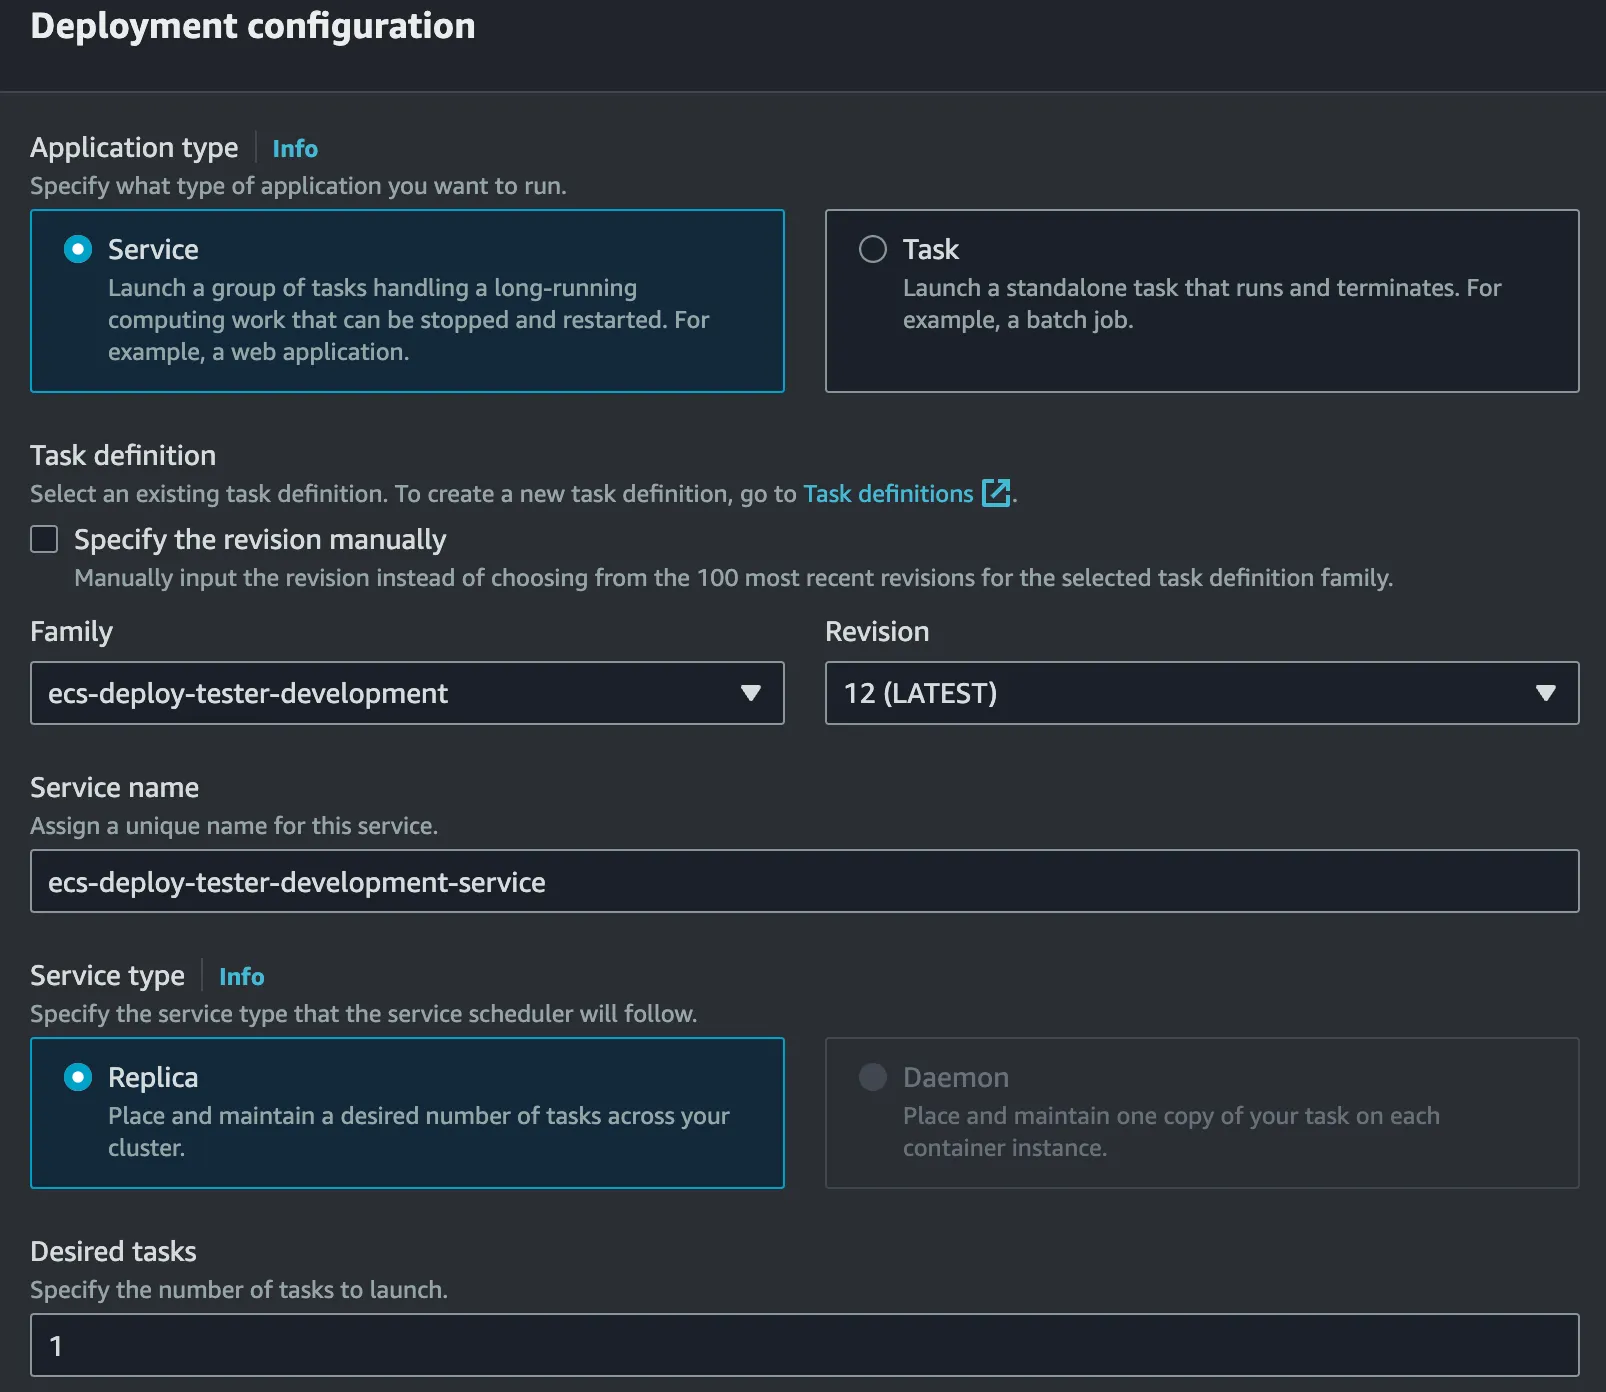The width and height of the screenshot is (1606, 1392).
Task: Click the external link icon beside Task definitions
Action: tap(996, 493)
